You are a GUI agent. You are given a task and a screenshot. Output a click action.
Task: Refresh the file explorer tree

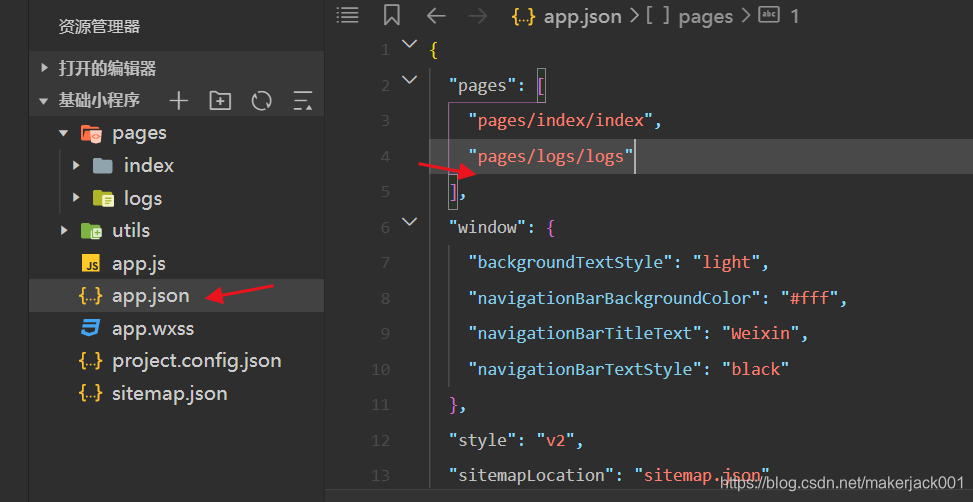(262, 101)
